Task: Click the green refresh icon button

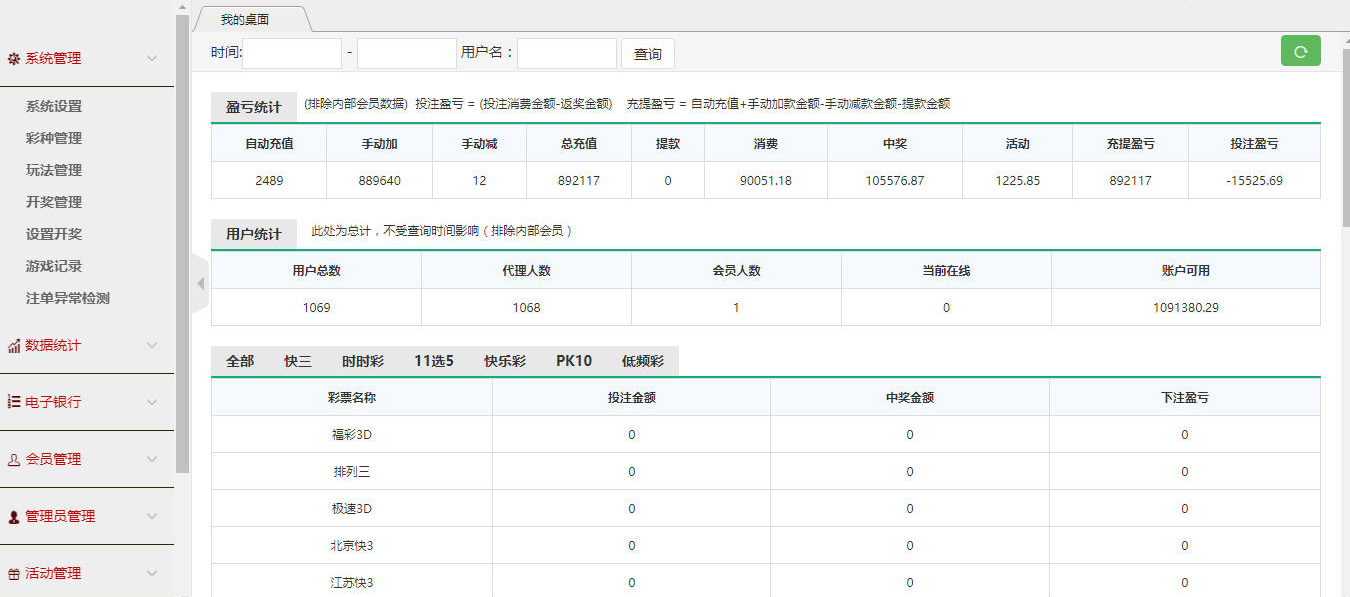Action: (x=1300, y=51)
